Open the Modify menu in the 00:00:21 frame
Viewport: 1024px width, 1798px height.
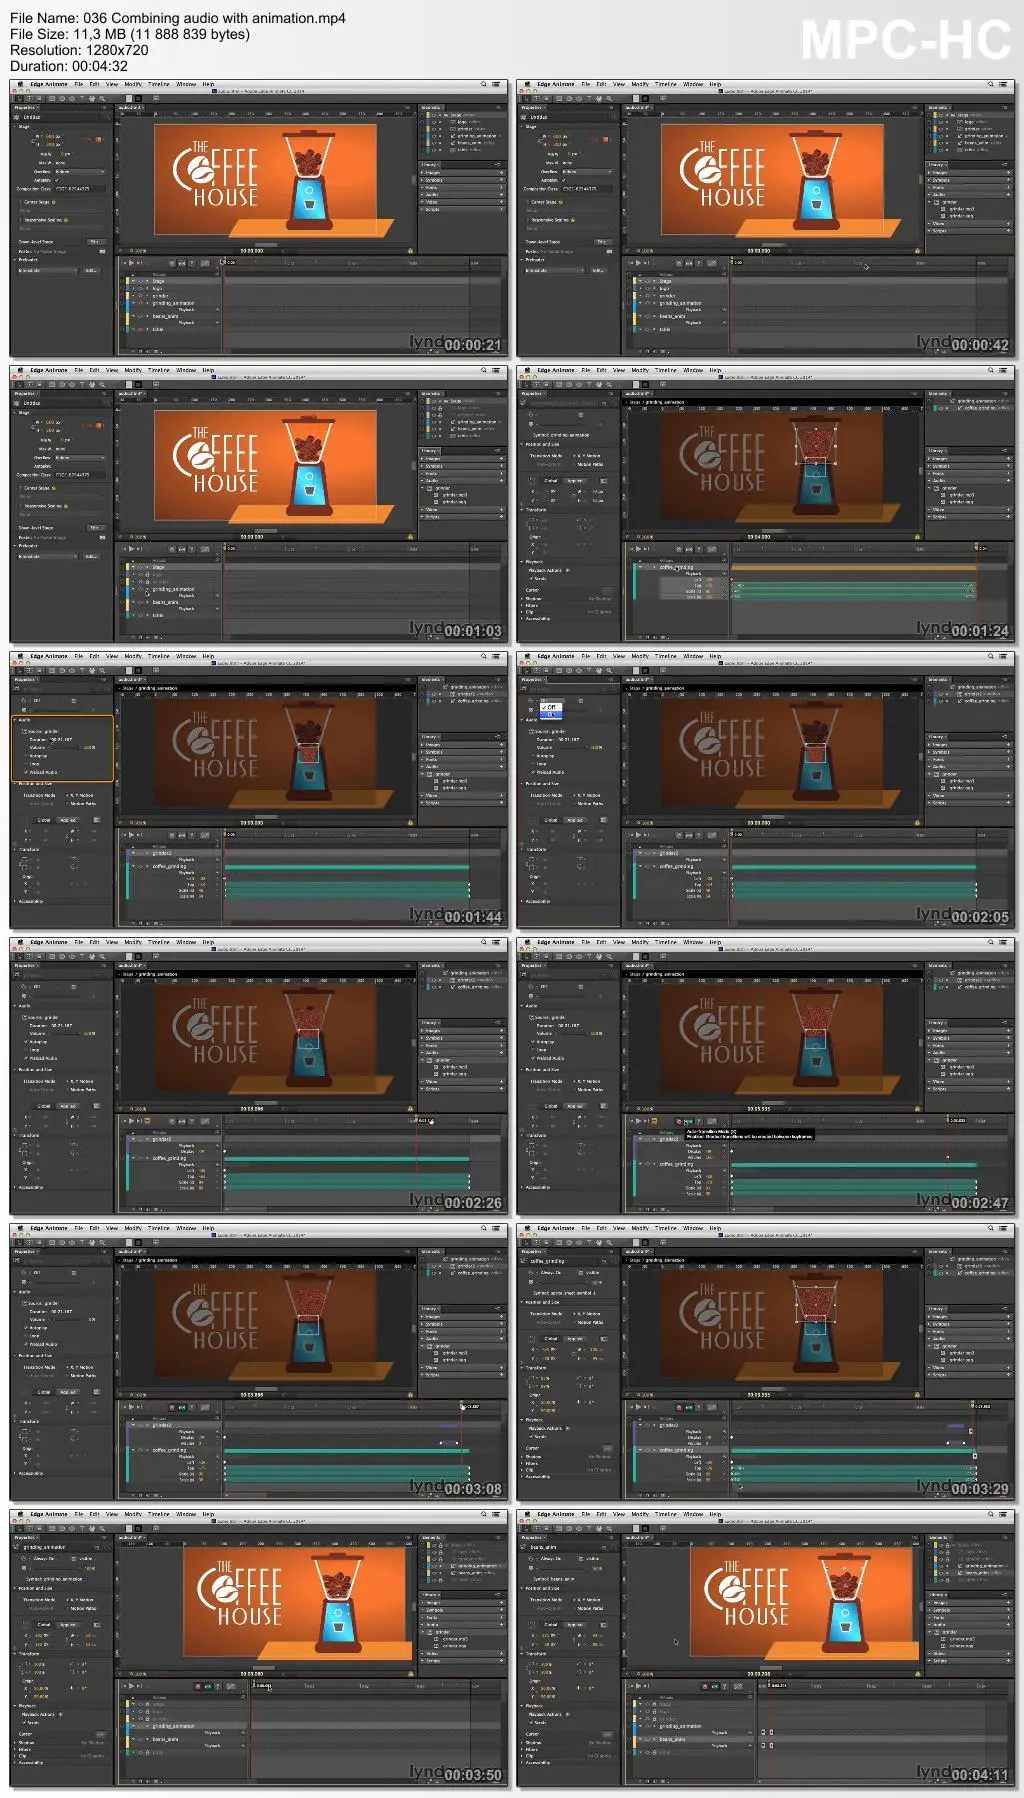coord(133,84)
